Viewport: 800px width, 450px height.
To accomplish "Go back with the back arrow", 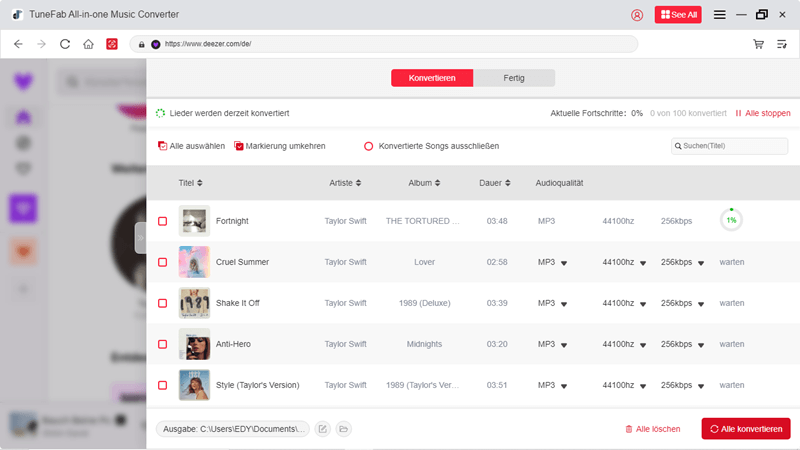I will (x=18, y=44).
